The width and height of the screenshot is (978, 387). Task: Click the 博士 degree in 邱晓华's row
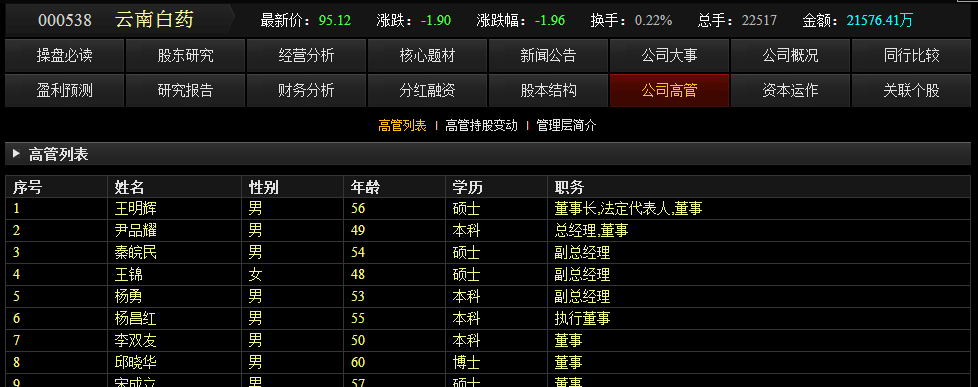coord(467,362)
